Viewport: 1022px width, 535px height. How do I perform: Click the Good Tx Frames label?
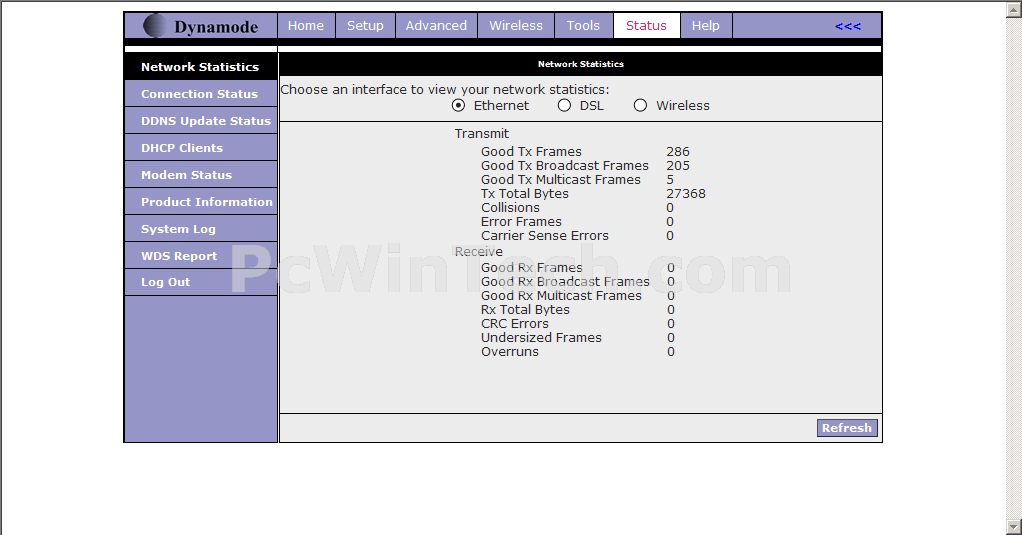tap(531, 152)
